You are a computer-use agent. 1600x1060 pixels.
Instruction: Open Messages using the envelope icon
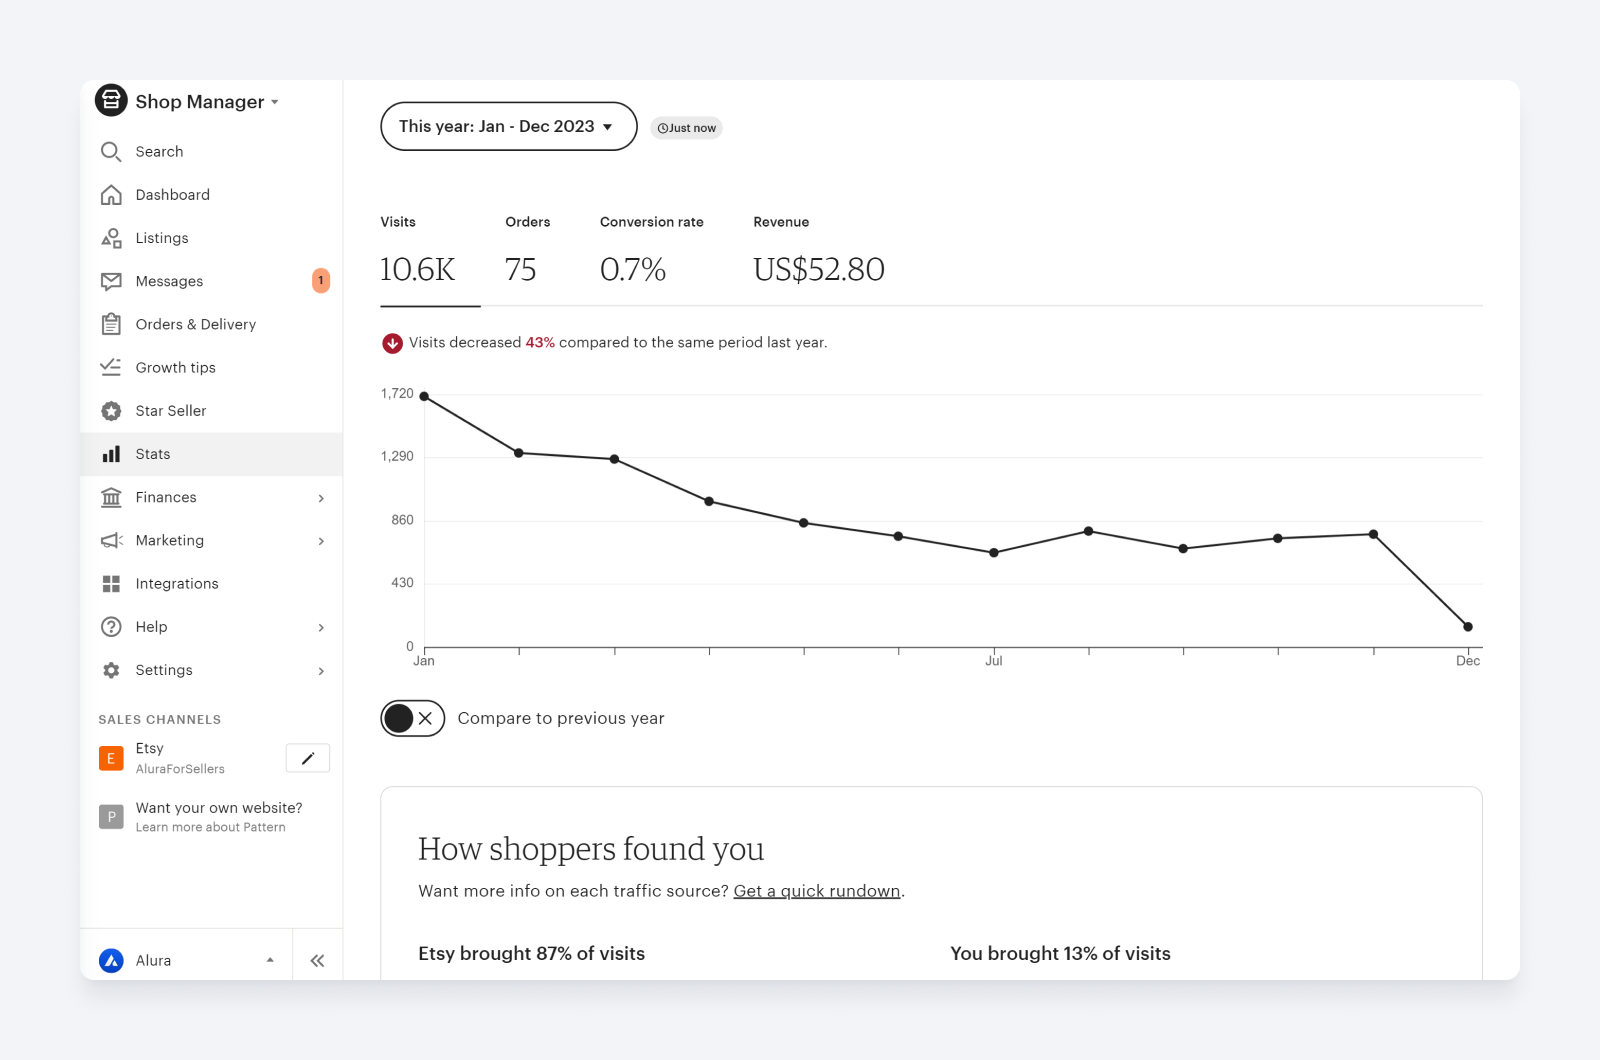tap(111, 281)
